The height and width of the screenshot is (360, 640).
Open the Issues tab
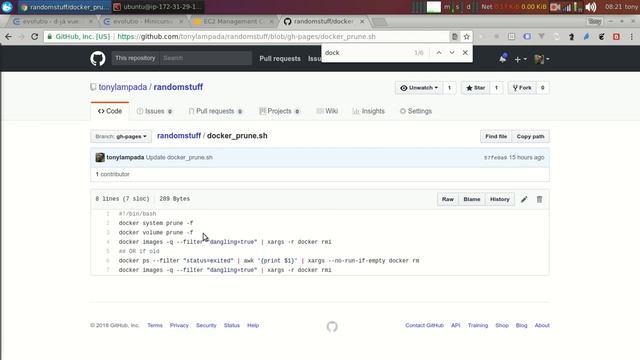[x=154, y=111]
